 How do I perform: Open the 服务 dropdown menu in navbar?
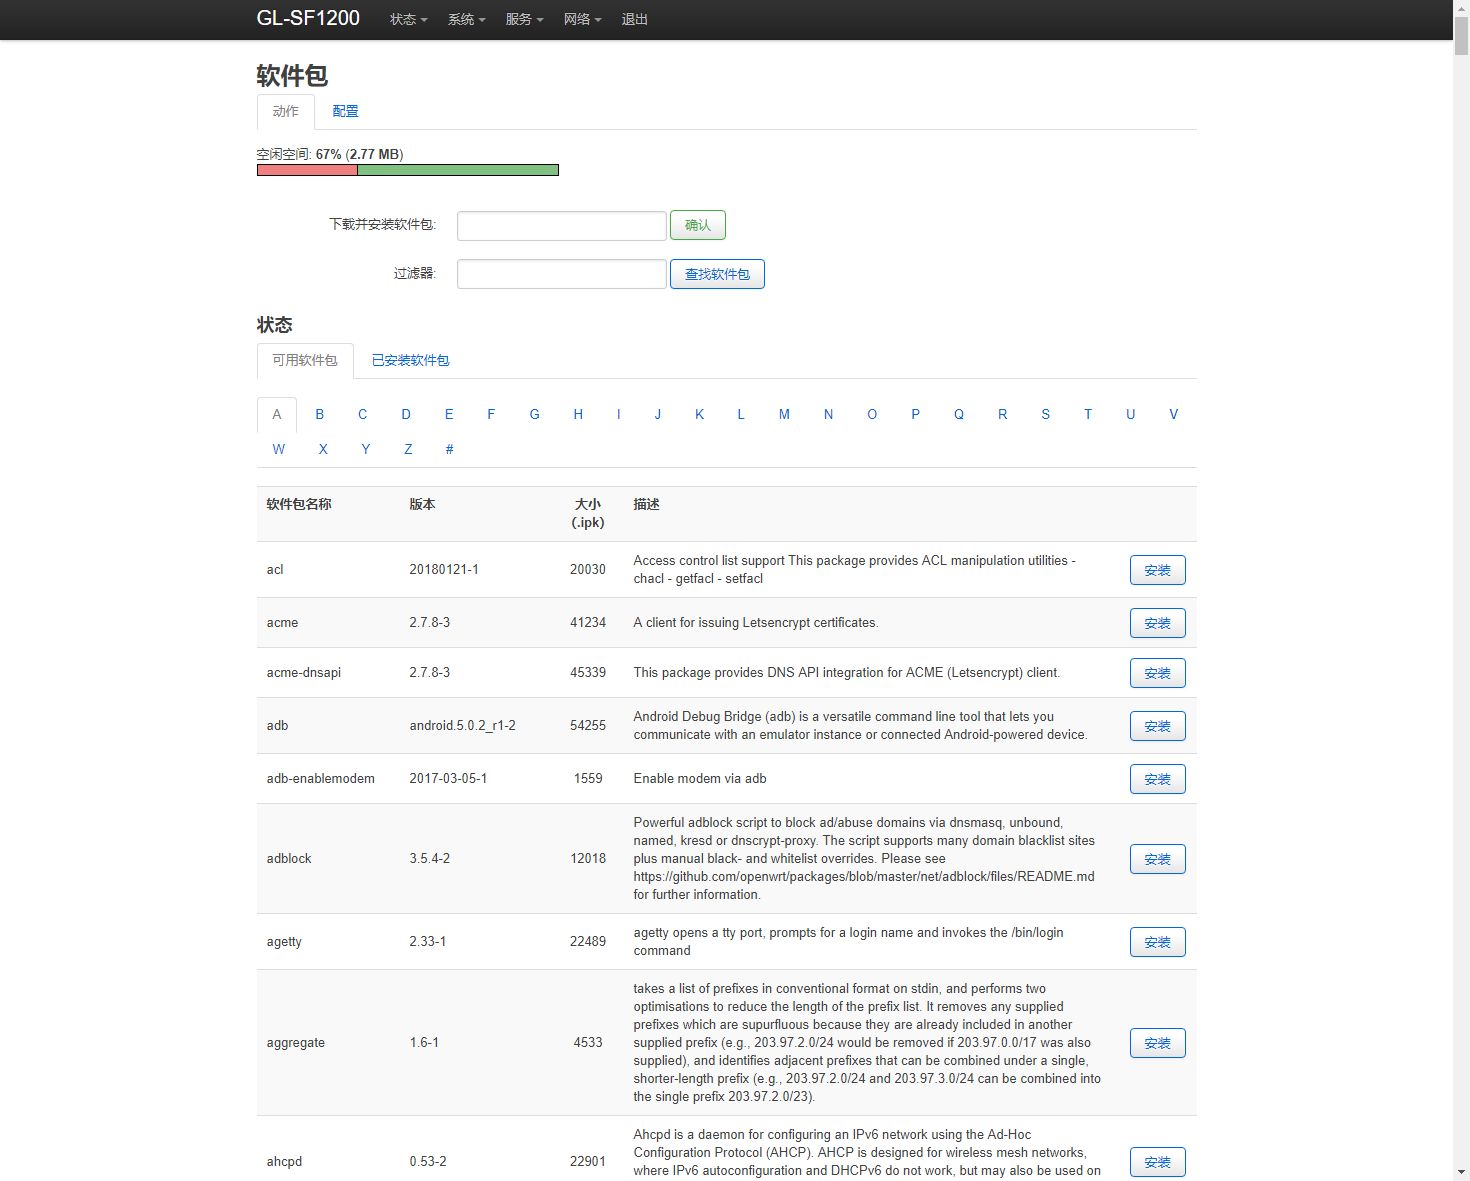click(524, 19)
